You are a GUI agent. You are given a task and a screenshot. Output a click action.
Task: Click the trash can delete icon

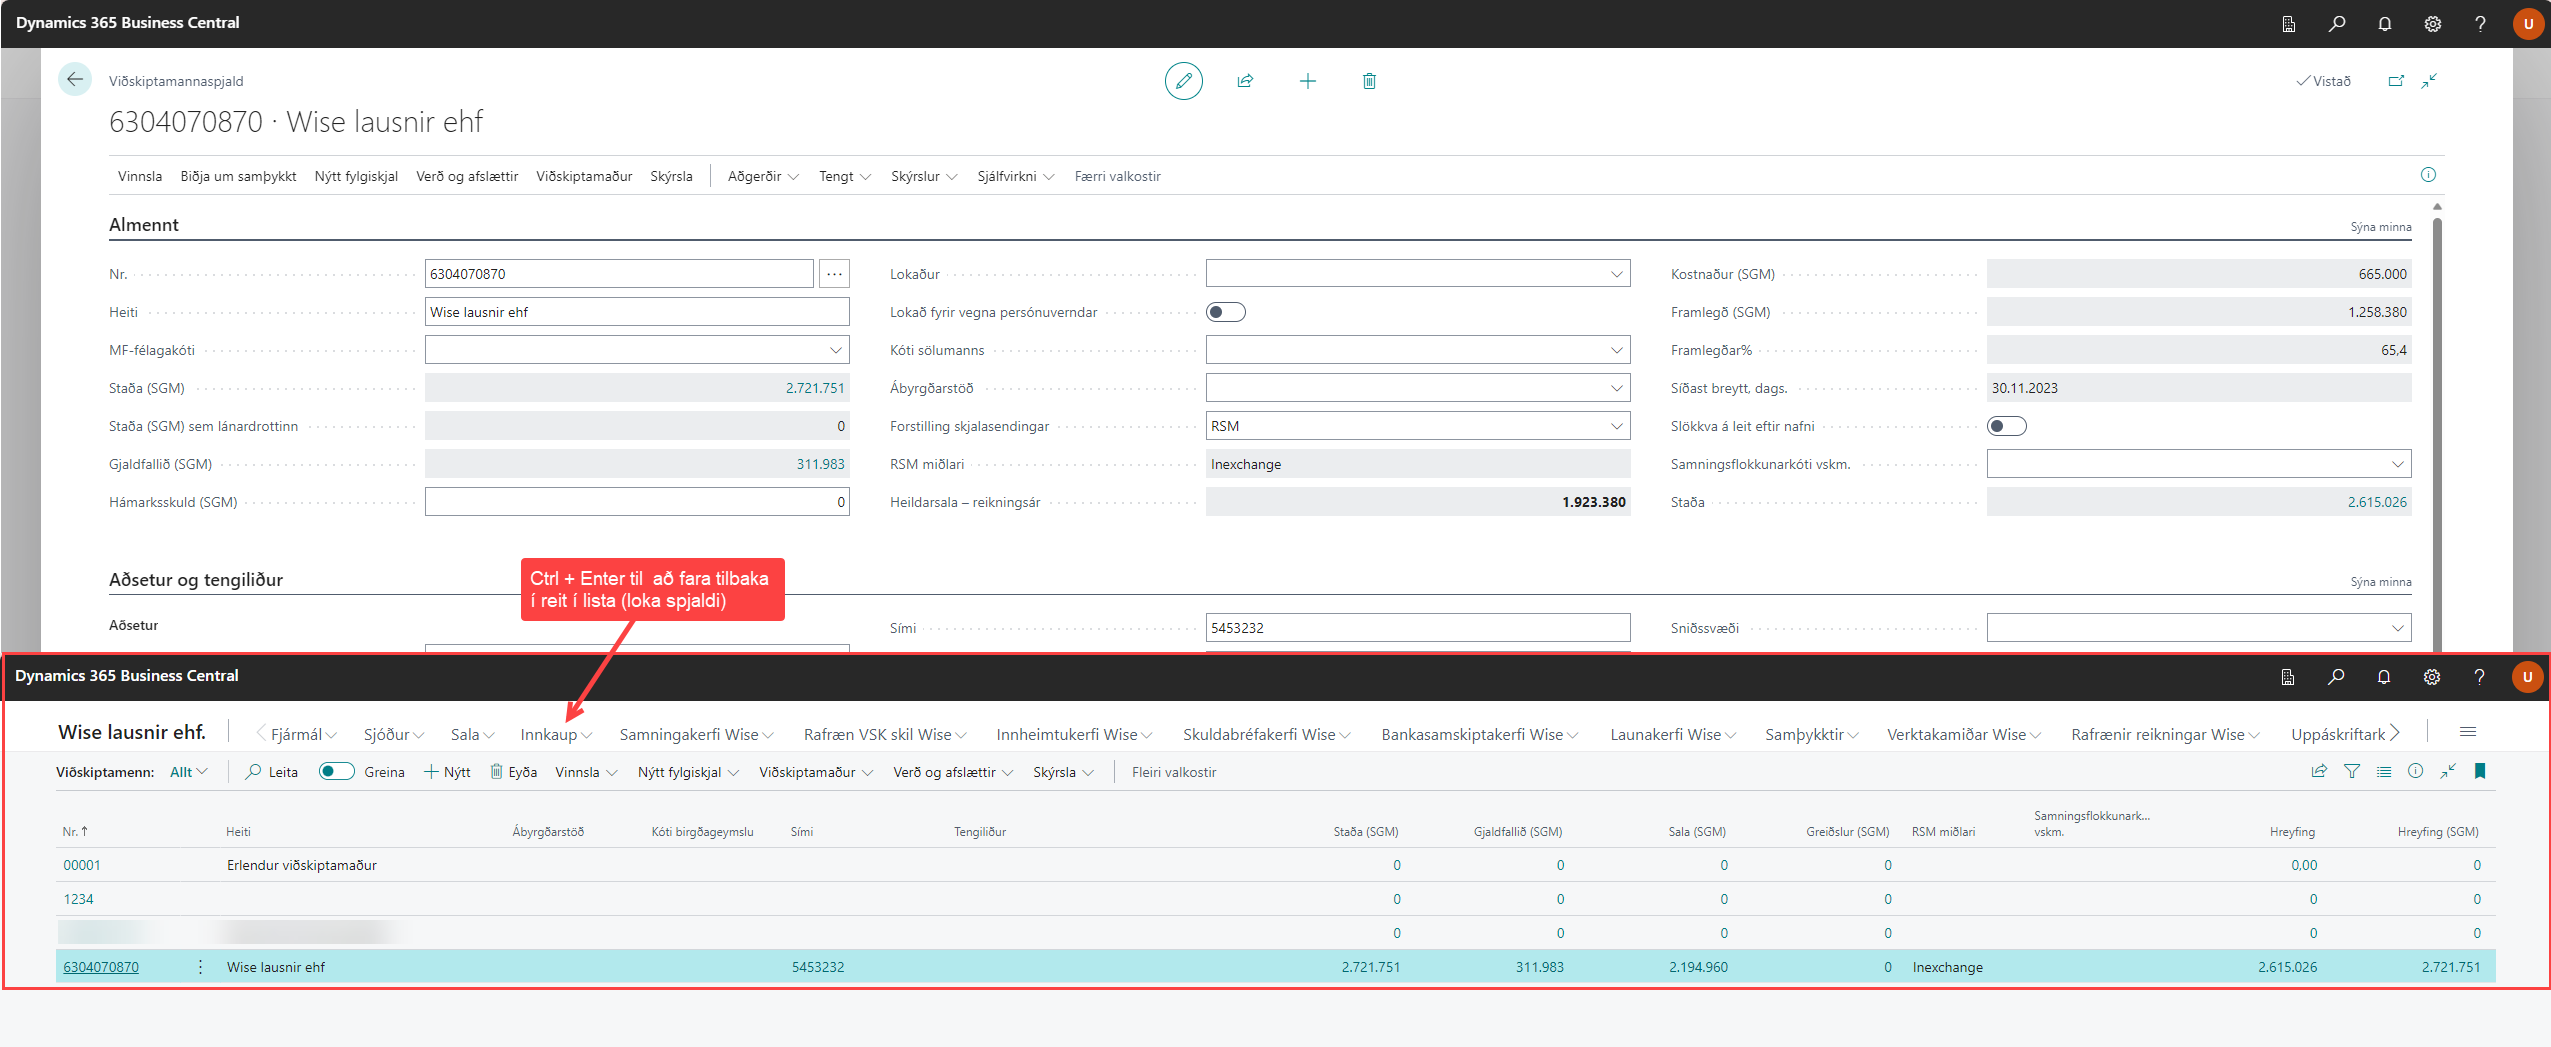(1369, 81)
